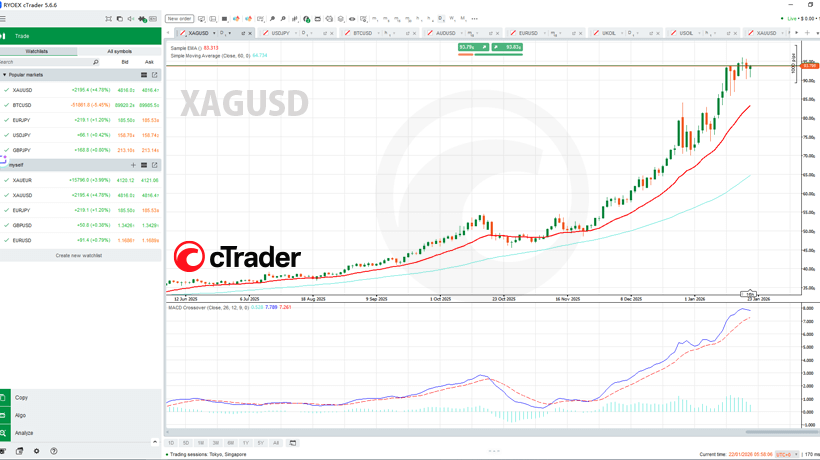820x460 pixels.
Task: Click the settings gear icon at bottom left
Action: [x=37, y=451]
